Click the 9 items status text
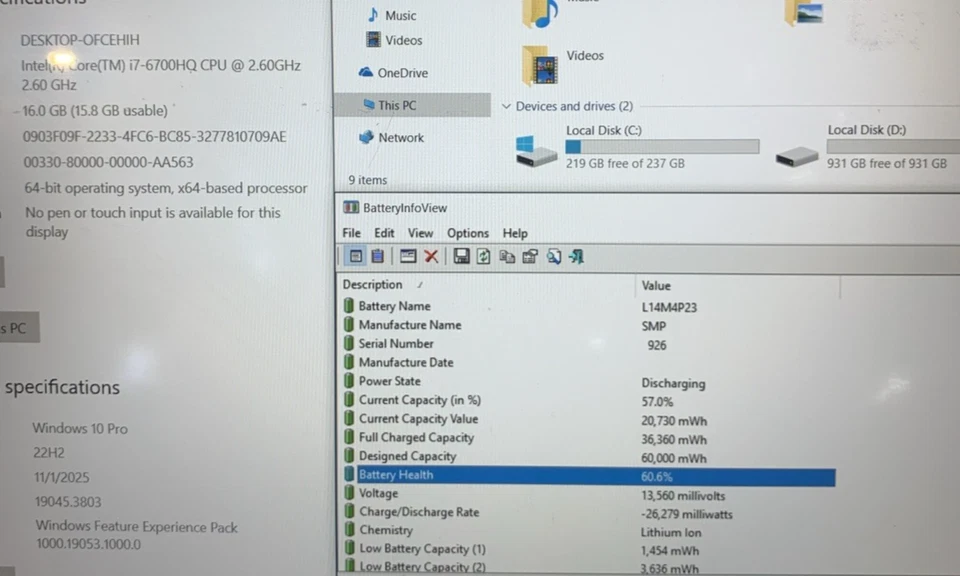Image resolution: width=960 pixels, height=576 pixels. [368, 180]
